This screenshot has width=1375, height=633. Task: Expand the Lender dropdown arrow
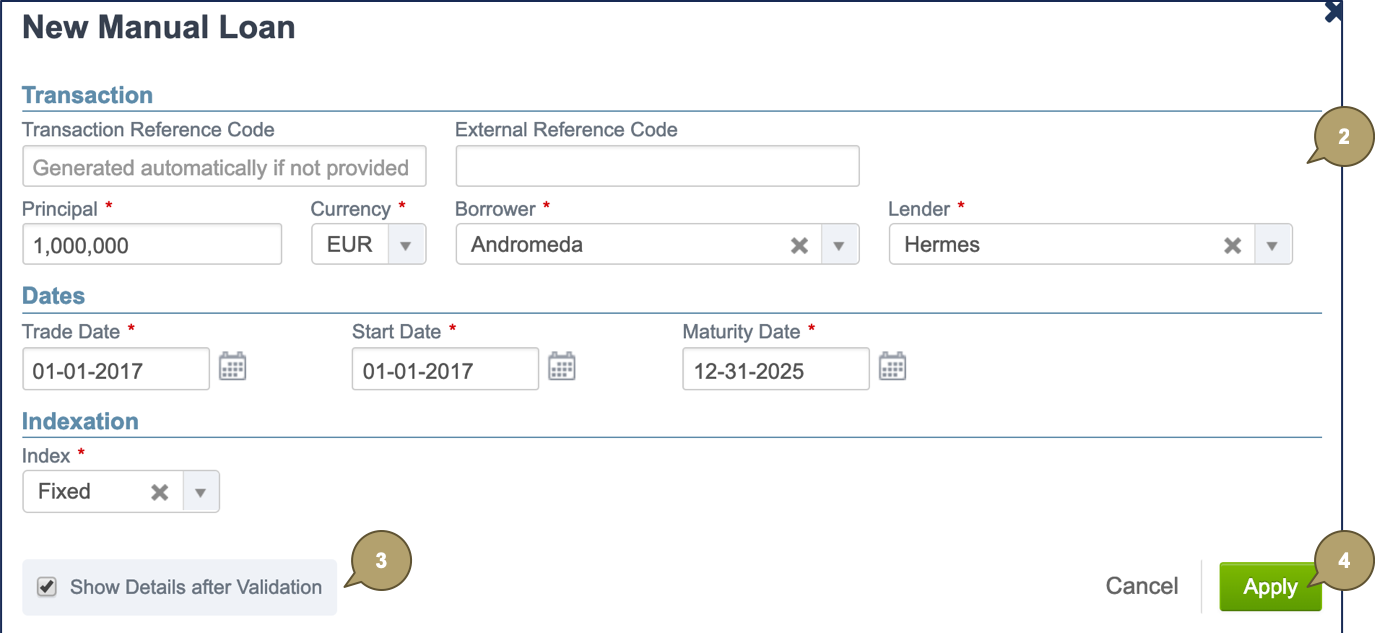1273,245
